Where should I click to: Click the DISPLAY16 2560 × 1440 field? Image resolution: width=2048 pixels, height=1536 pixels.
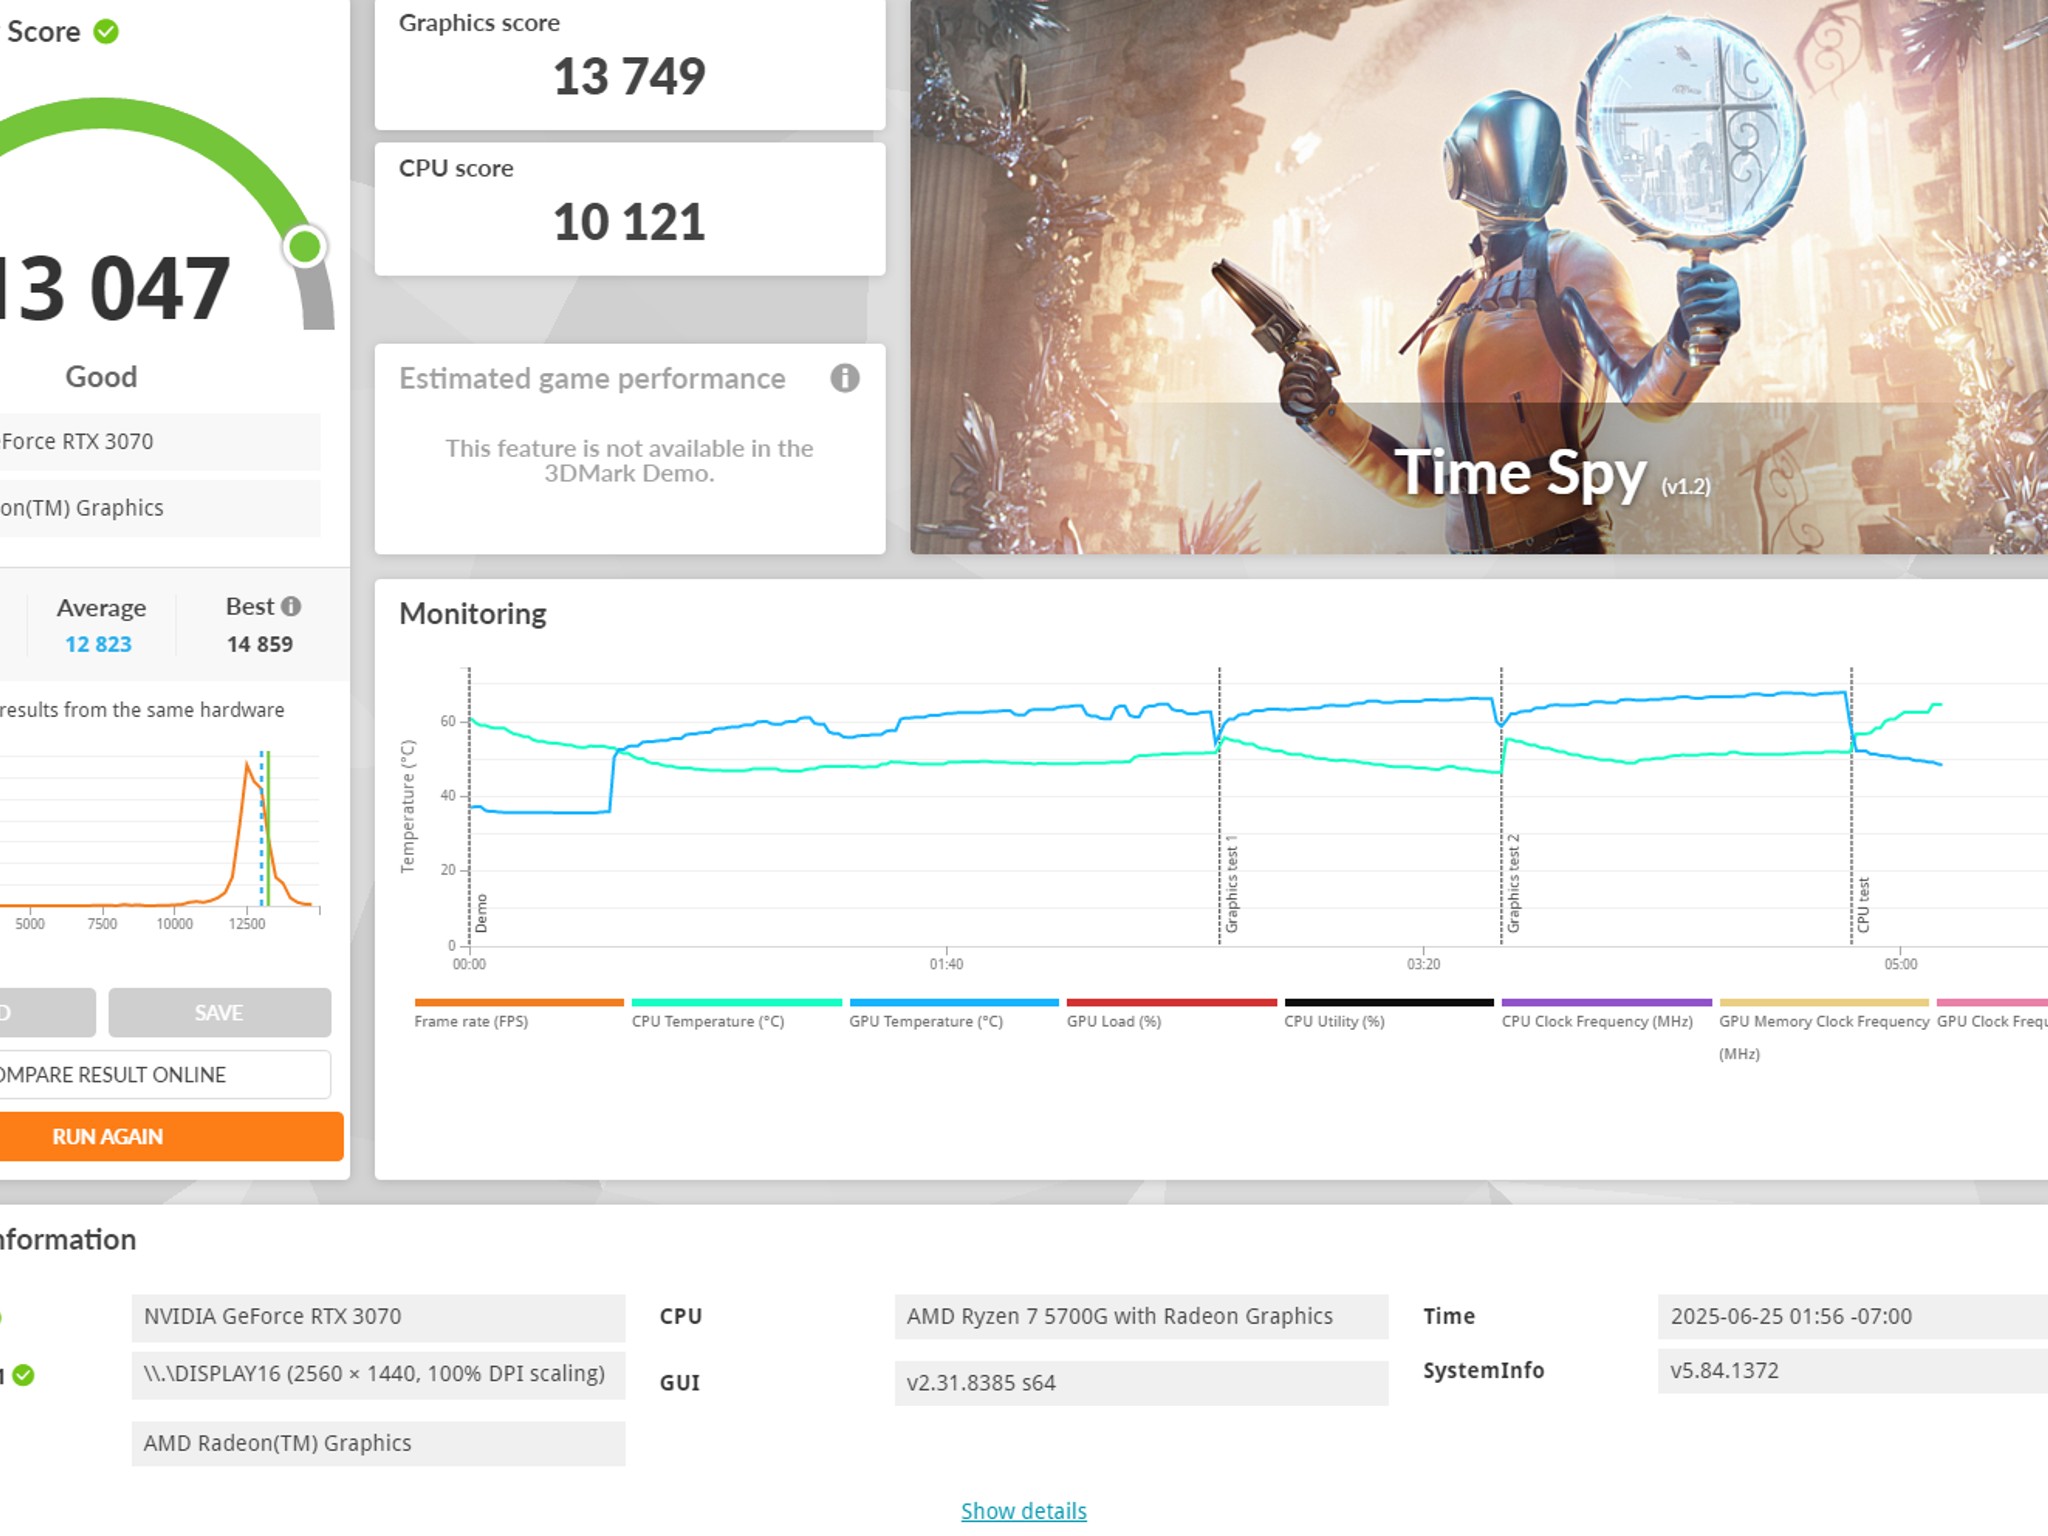(x=378, y=1375)
